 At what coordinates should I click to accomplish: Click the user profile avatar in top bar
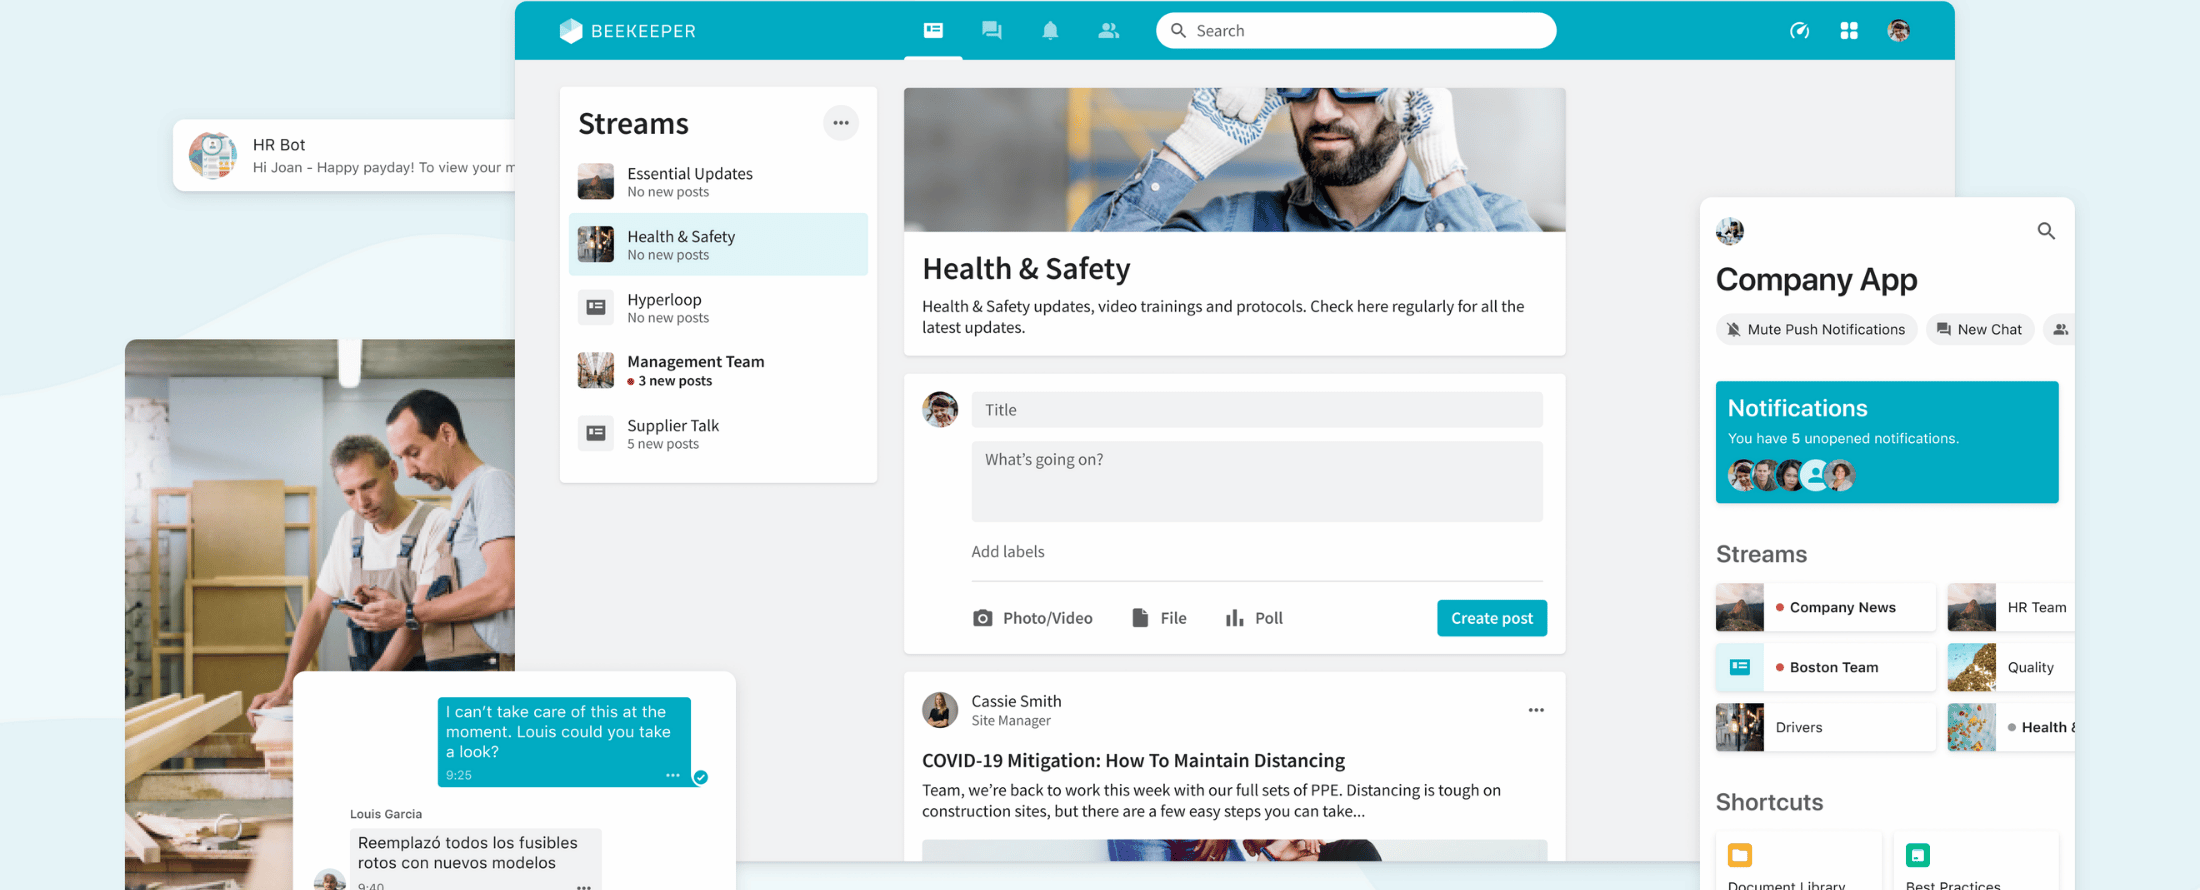pos(1898,30)
